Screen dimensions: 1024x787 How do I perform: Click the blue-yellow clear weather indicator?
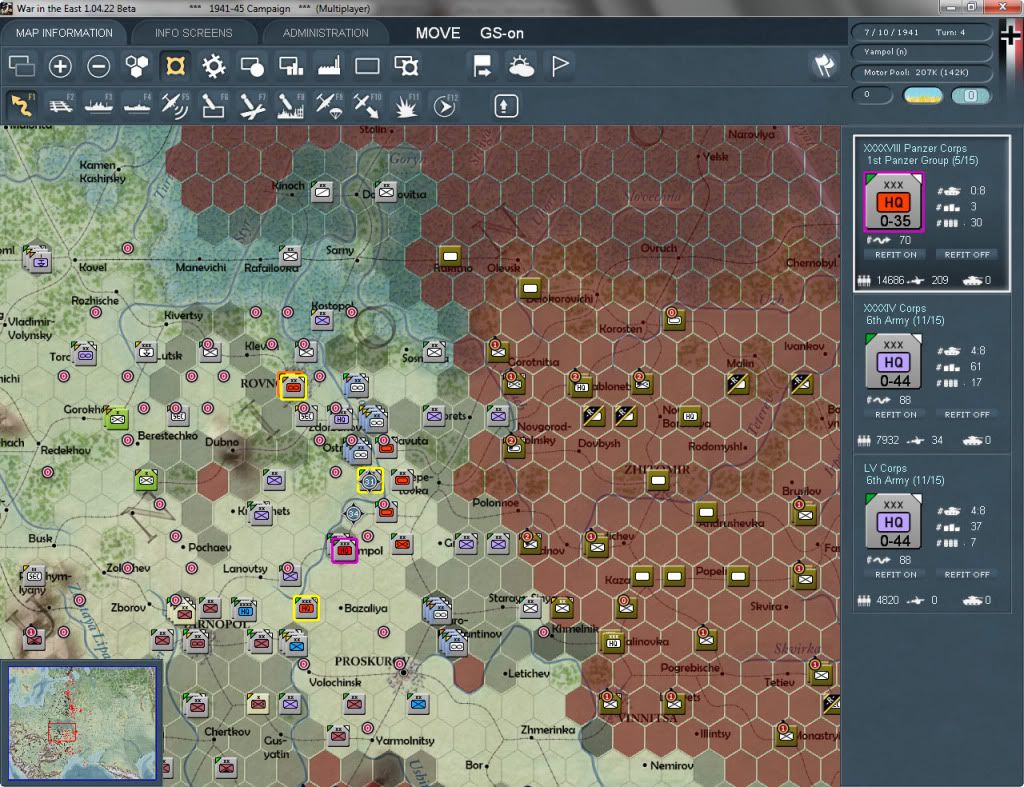pyautogui.click(x=922, y=95)
